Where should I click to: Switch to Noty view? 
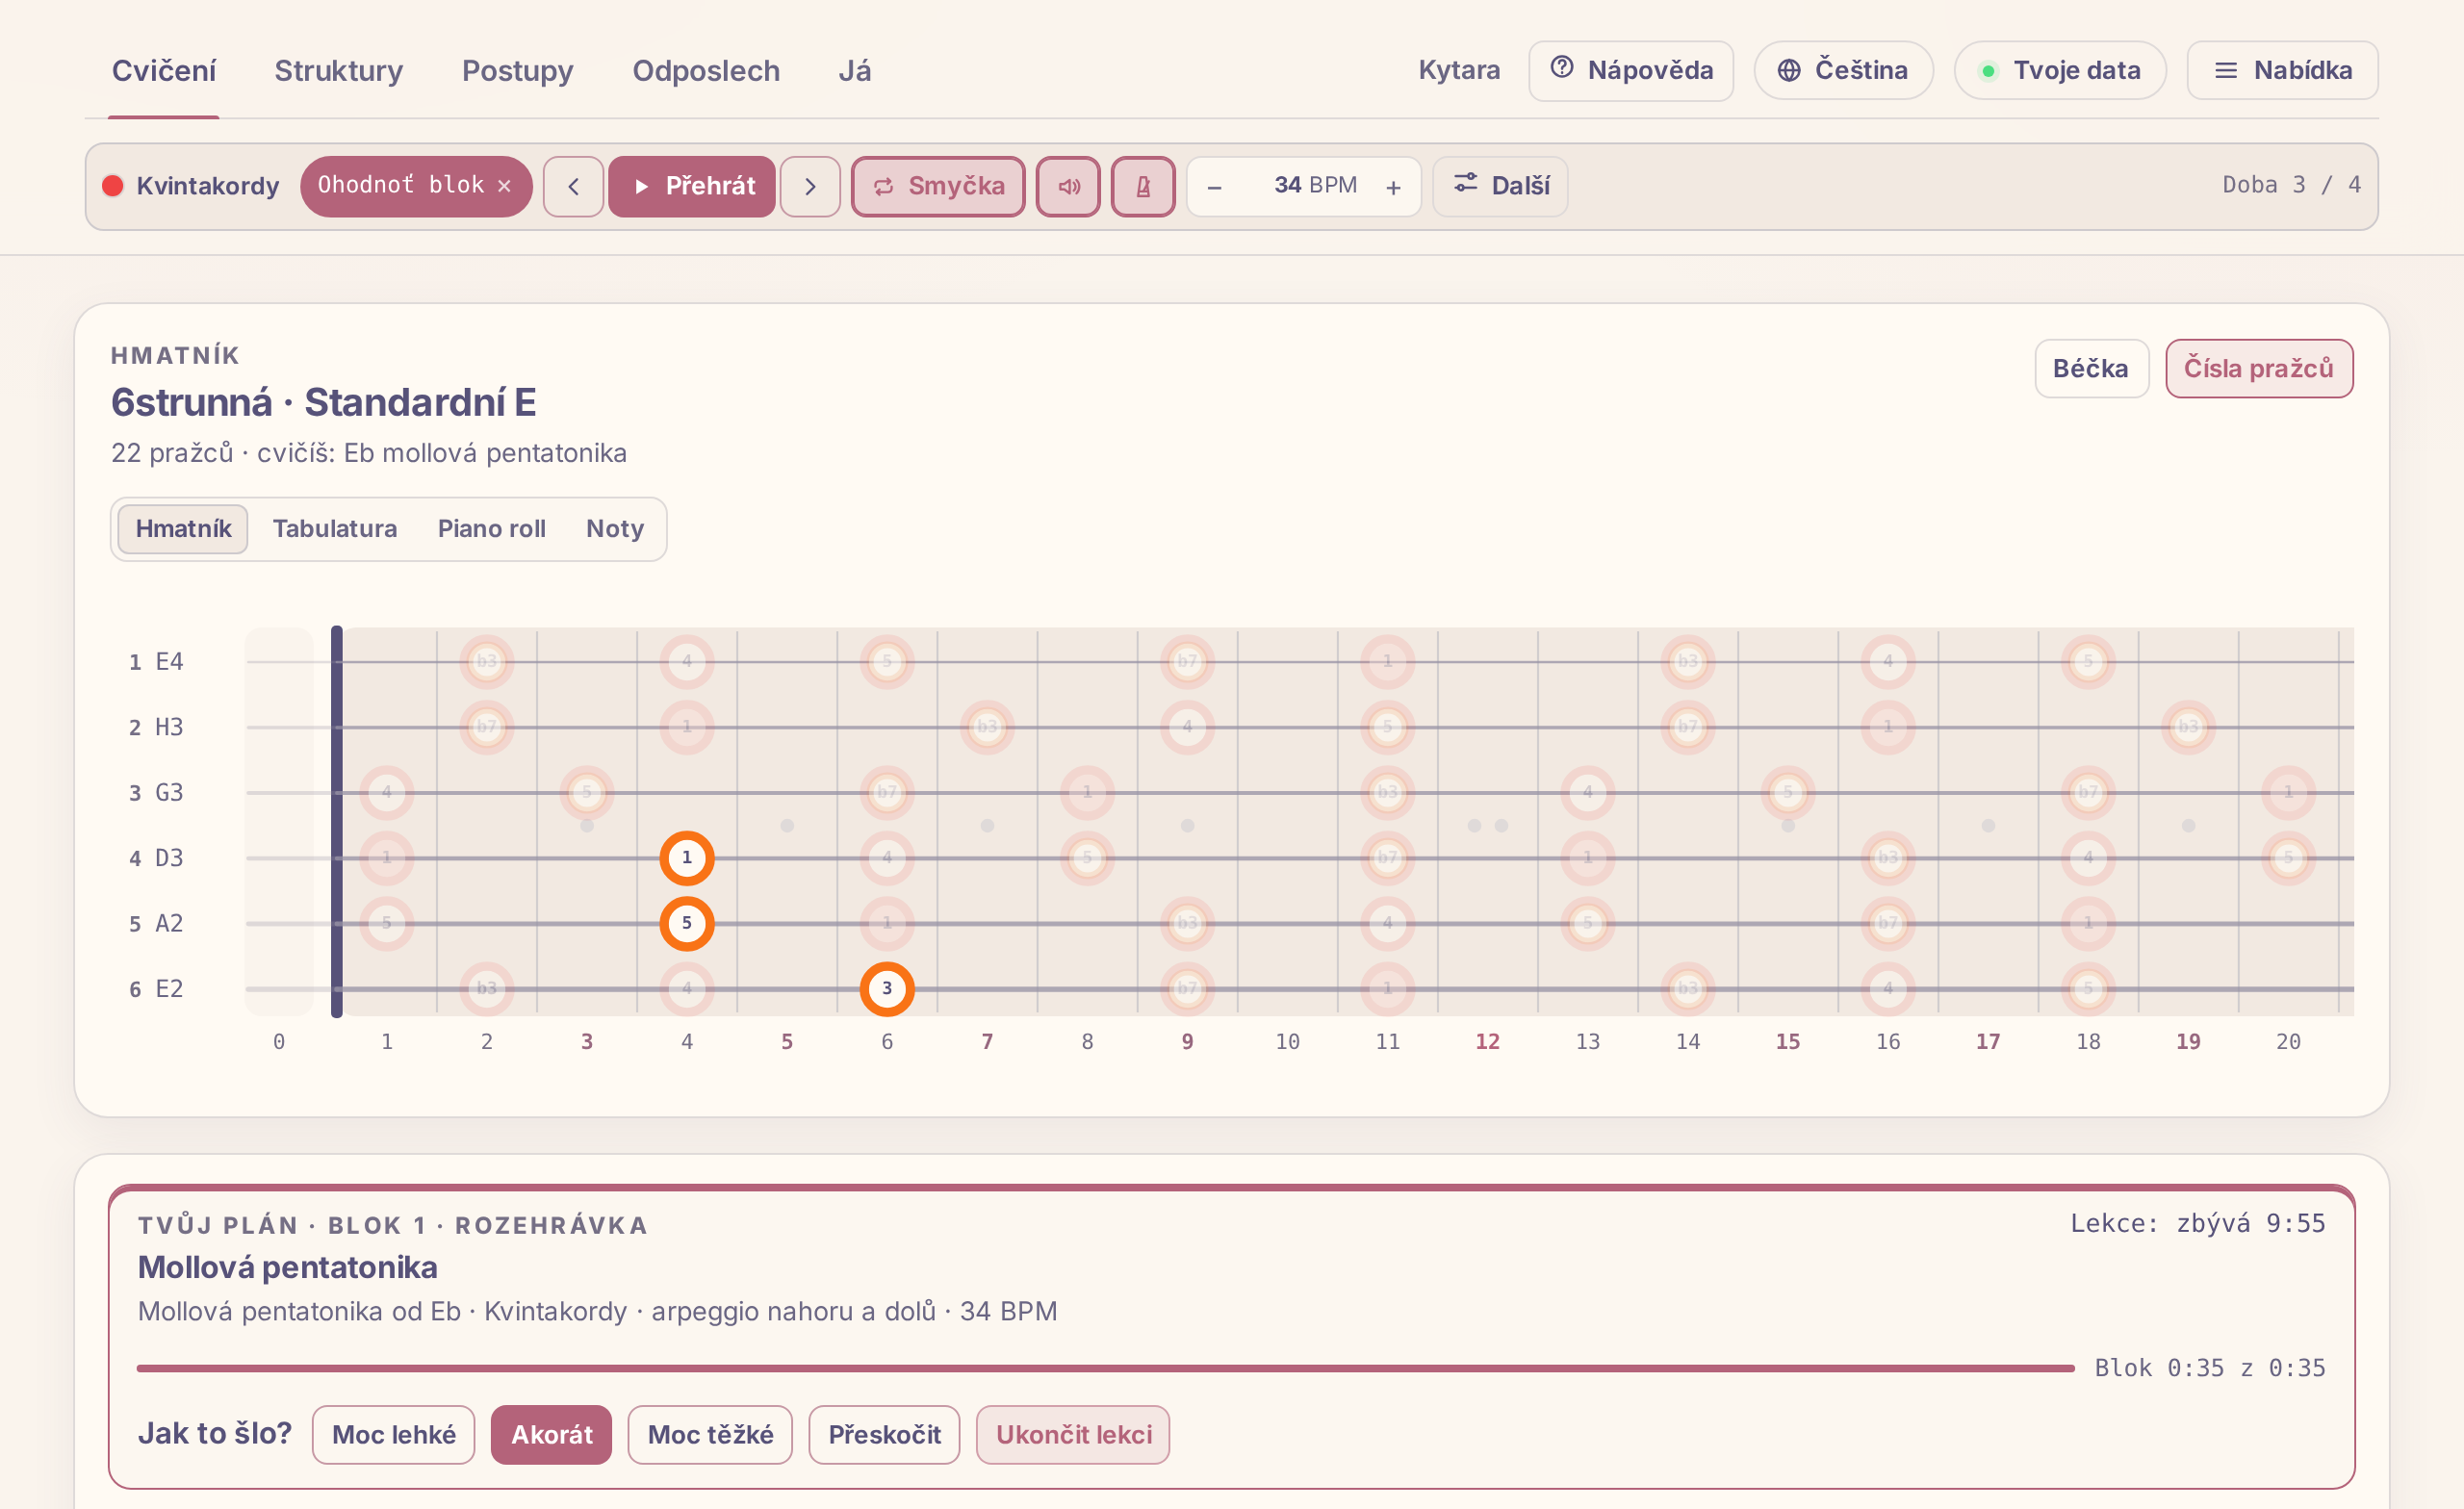[x=615, y=529]
